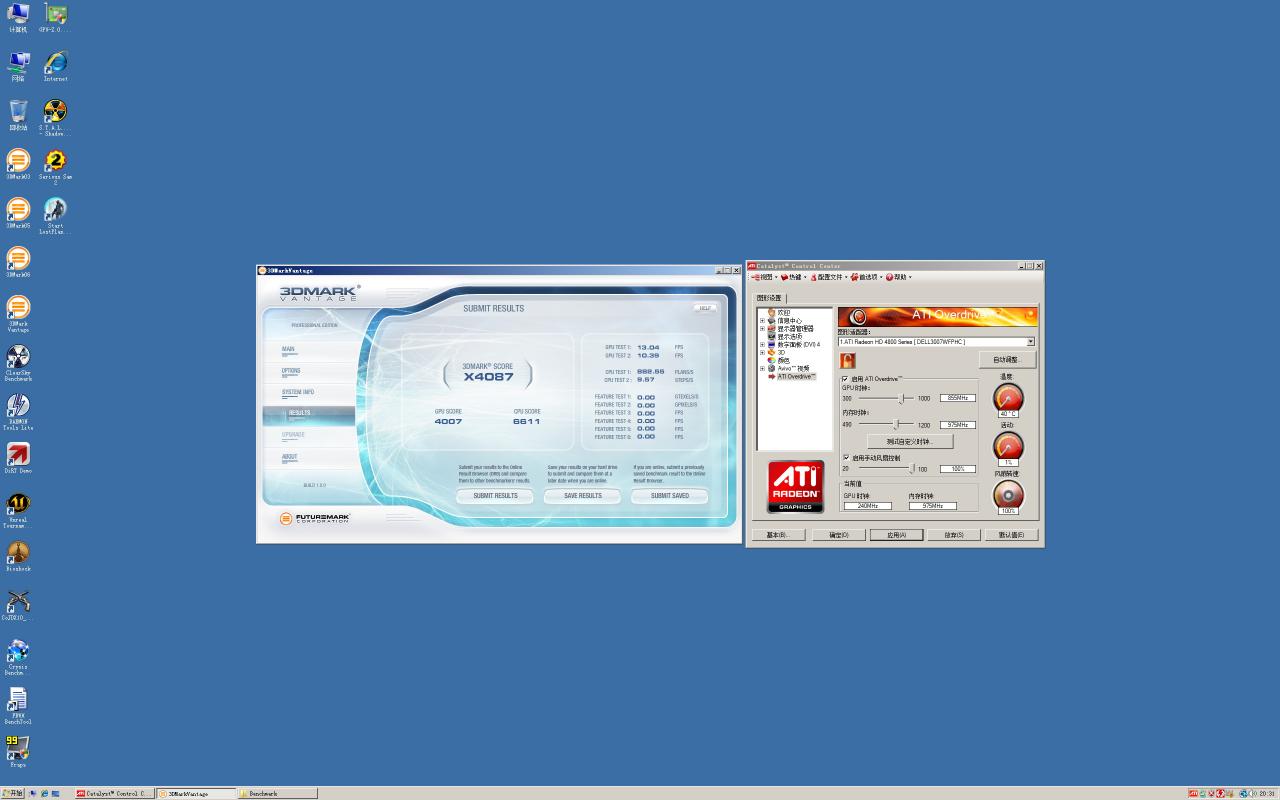Click the Auto-Tune button in Overdrive

click(x=1007, y=360)
